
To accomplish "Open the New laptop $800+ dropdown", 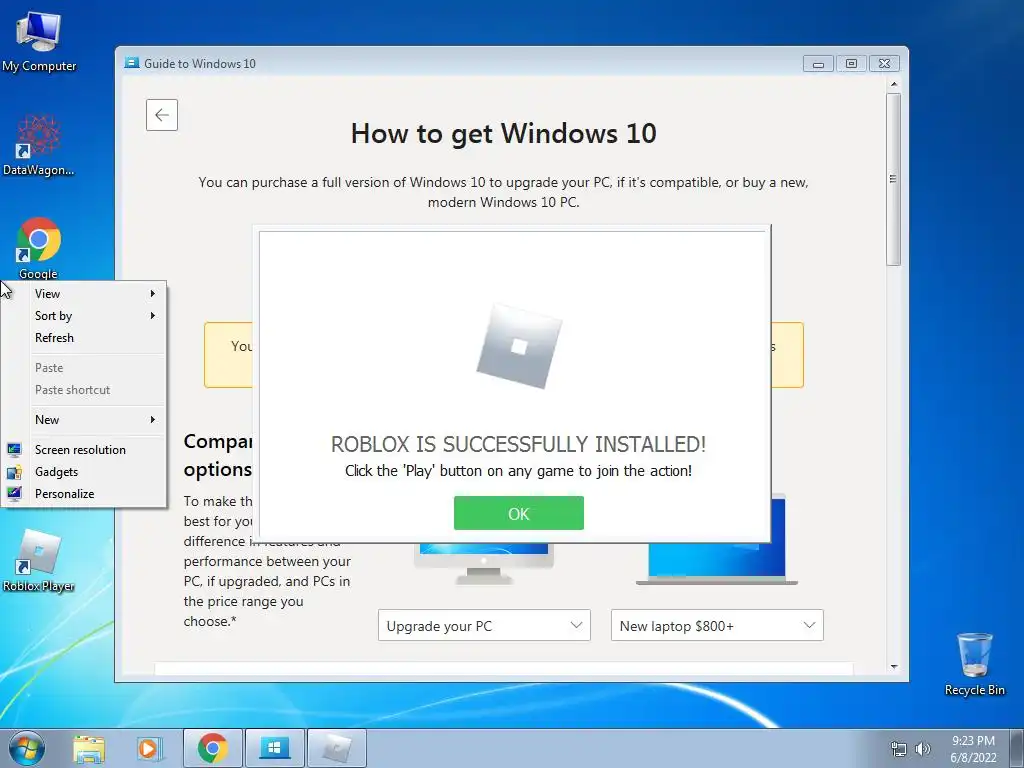I will tap(717, 626).
